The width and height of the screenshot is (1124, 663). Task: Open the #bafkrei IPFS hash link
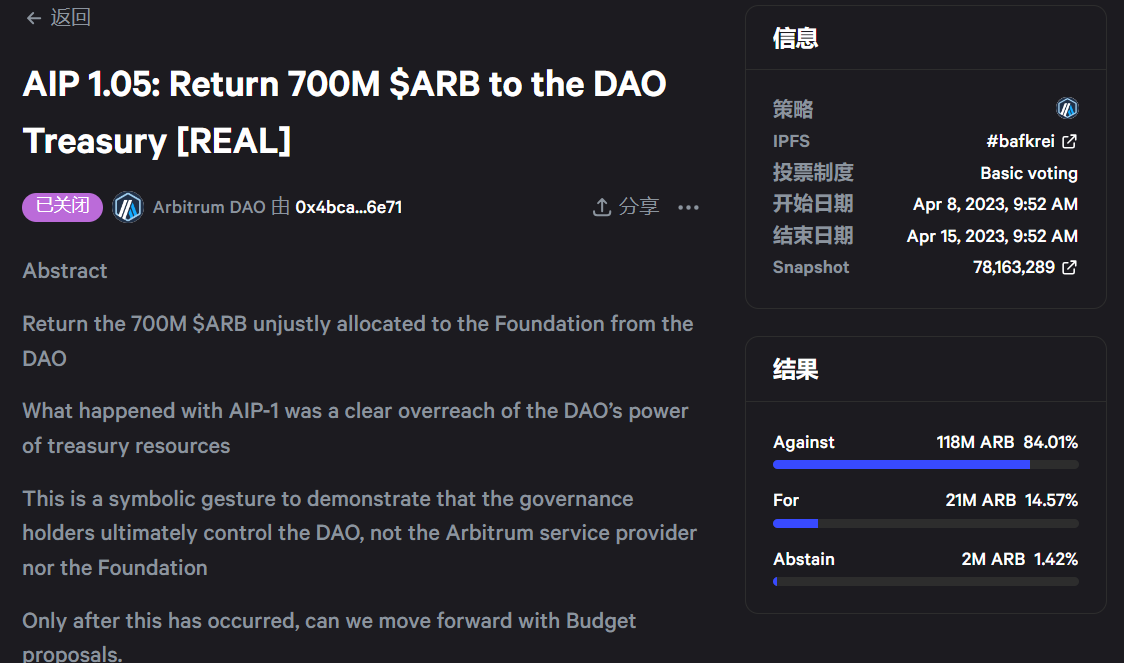coord(1020,141)
